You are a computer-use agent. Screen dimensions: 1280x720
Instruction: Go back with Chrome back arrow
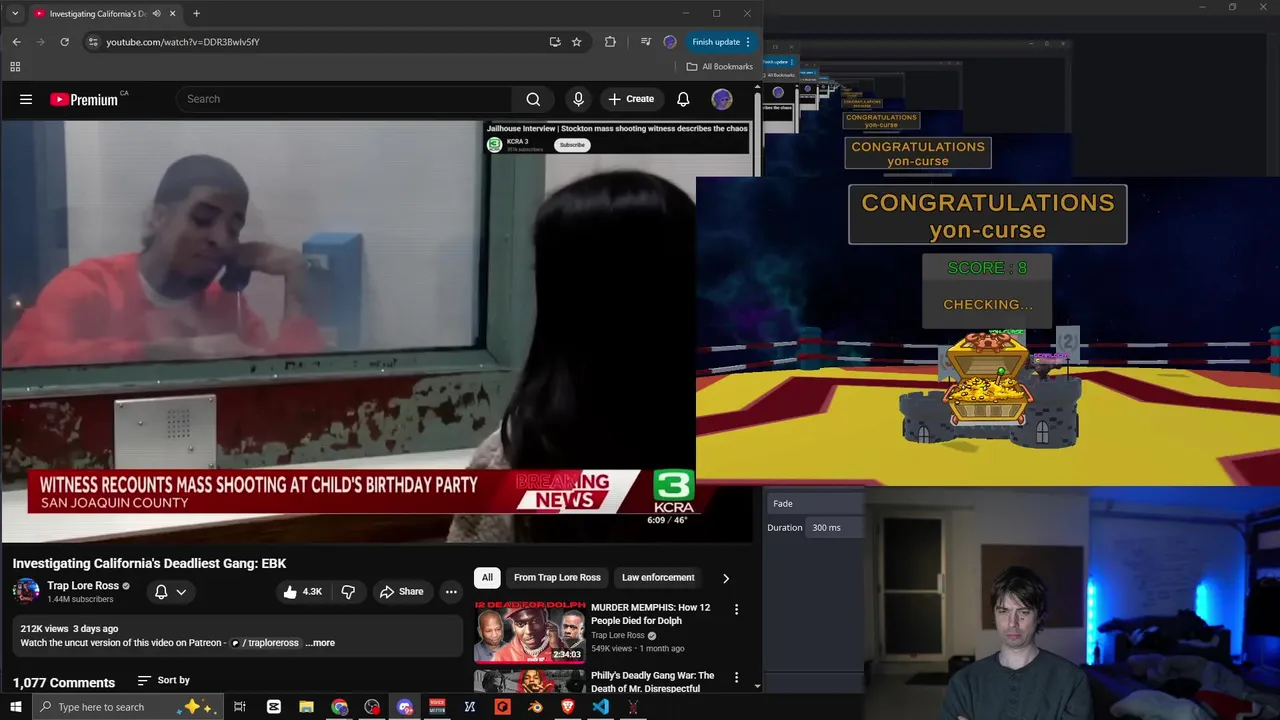(x=16, y=42)
